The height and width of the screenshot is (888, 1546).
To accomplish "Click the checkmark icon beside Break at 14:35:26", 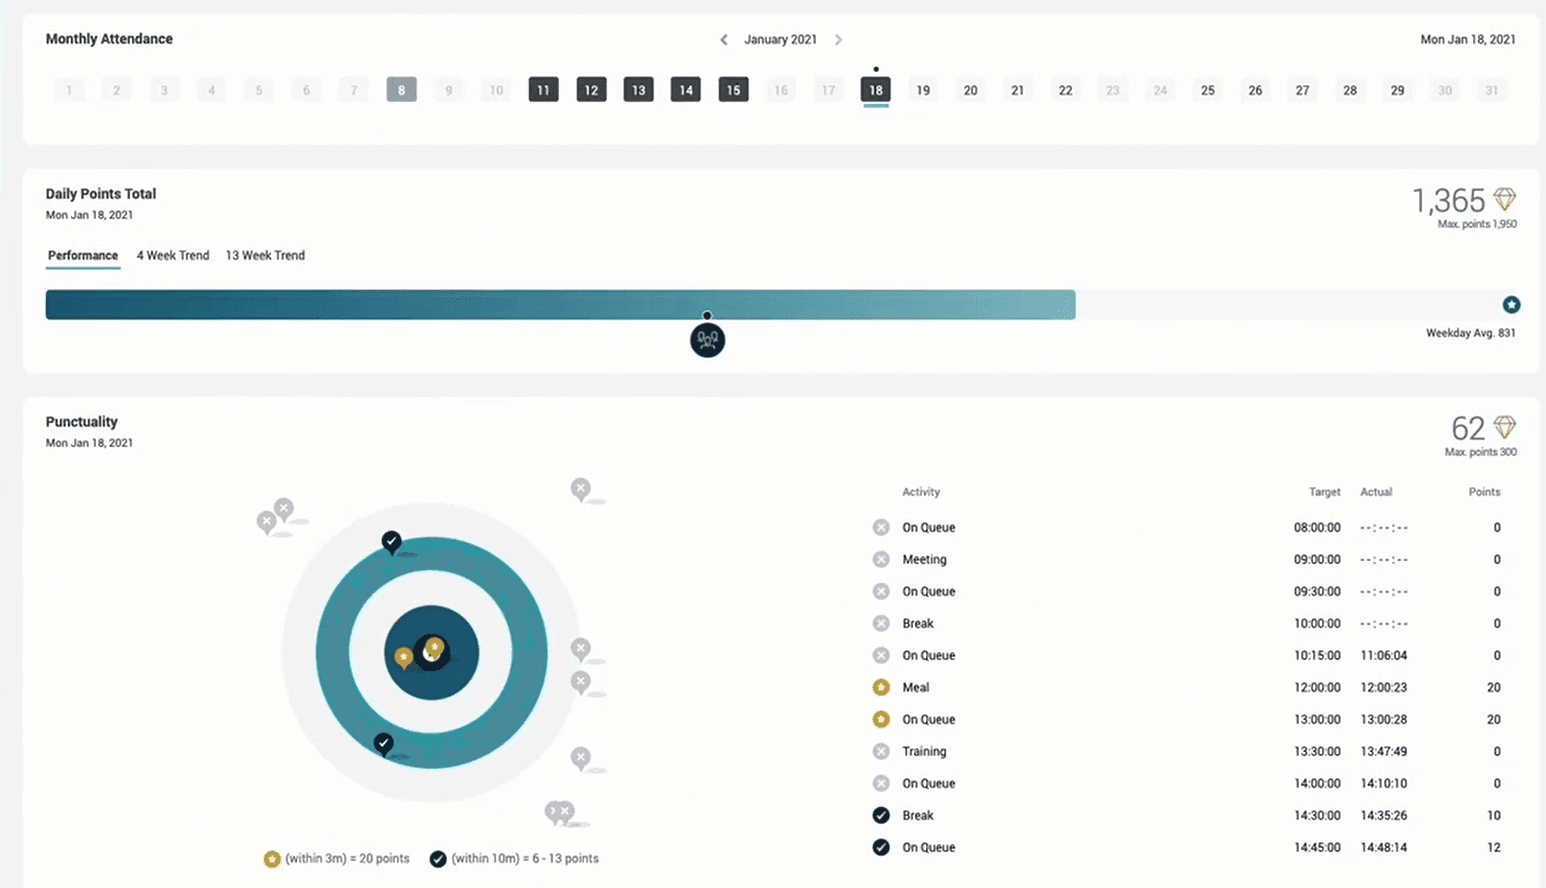I will [x=881, y=815].
